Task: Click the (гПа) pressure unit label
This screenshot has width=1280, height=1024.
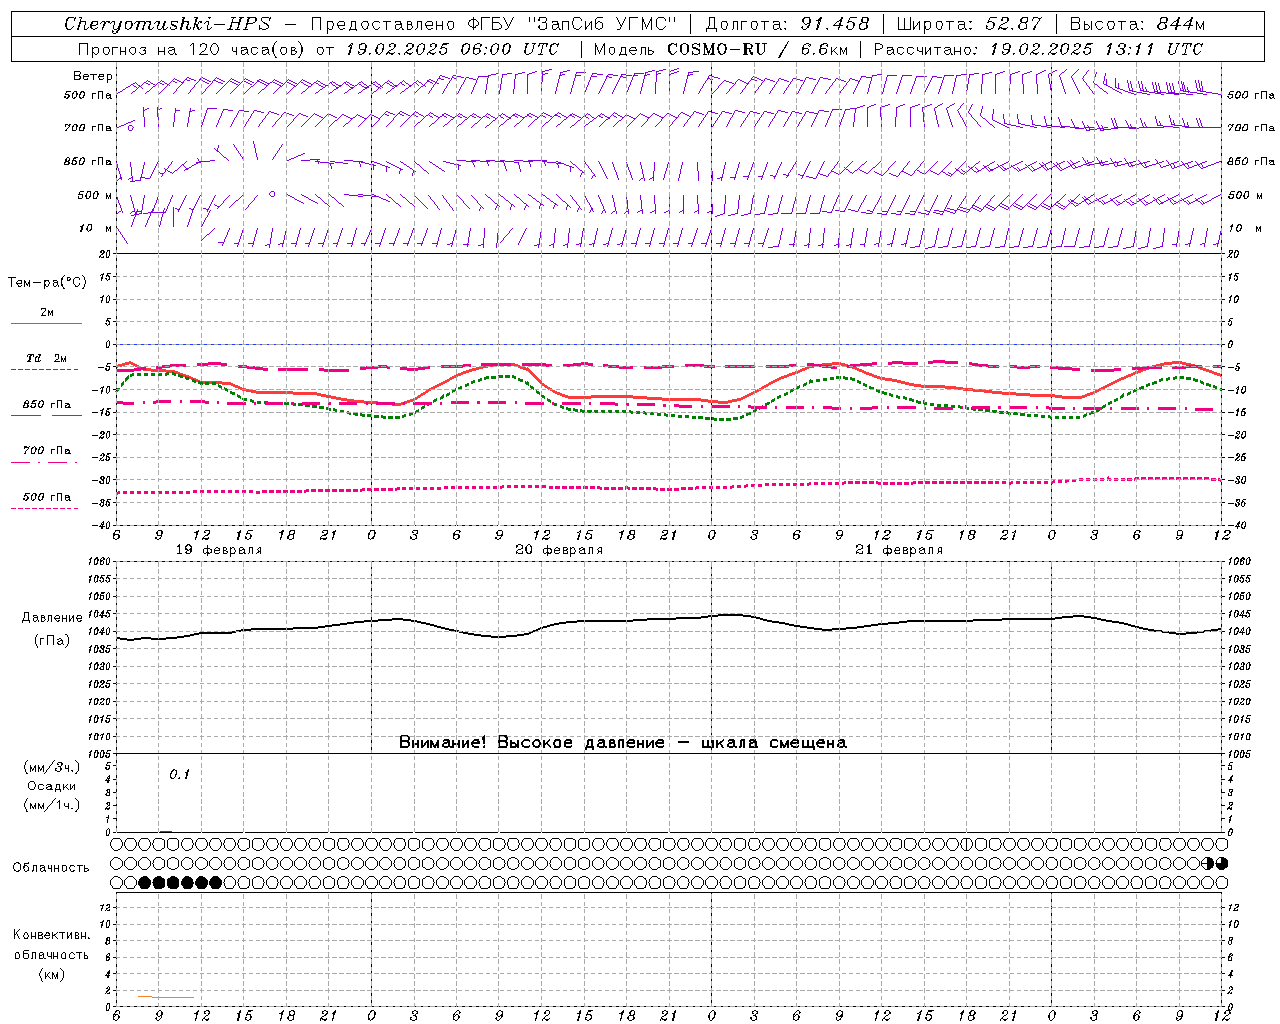Action: click(x=52, y=640)
